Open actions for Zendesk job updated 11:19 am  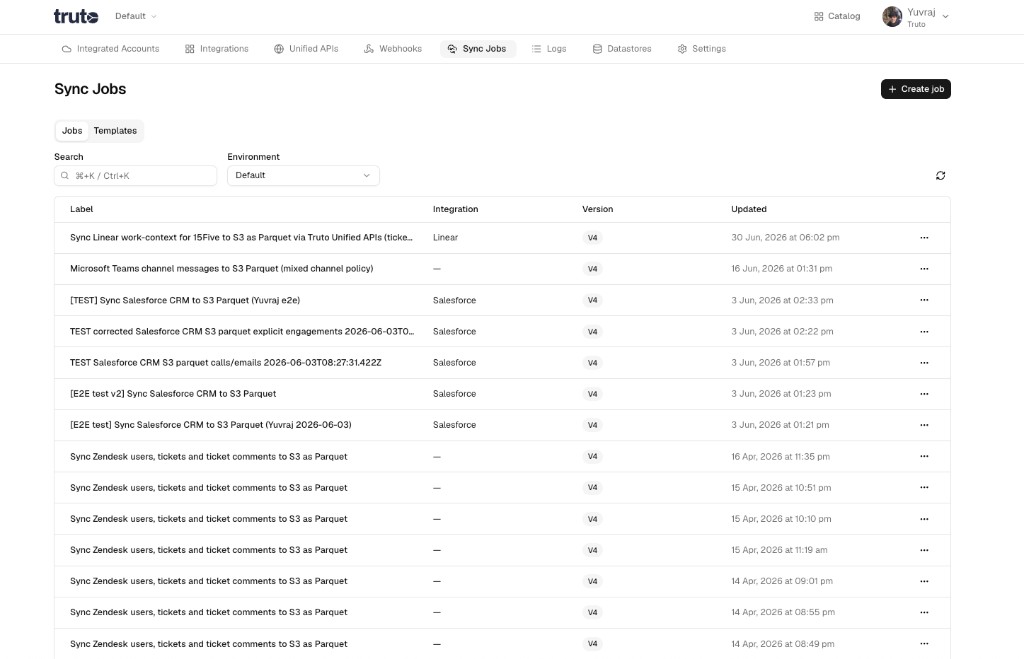924,551
